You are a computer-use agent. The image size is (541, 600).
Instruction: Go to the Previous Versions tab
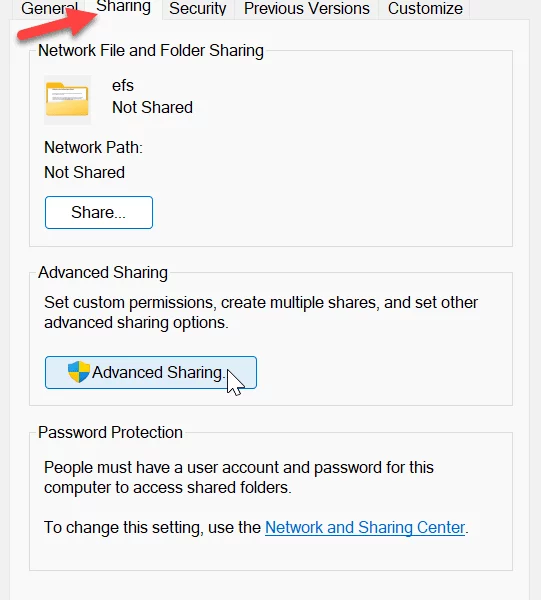pyautogui.click(x=306, y=9)
